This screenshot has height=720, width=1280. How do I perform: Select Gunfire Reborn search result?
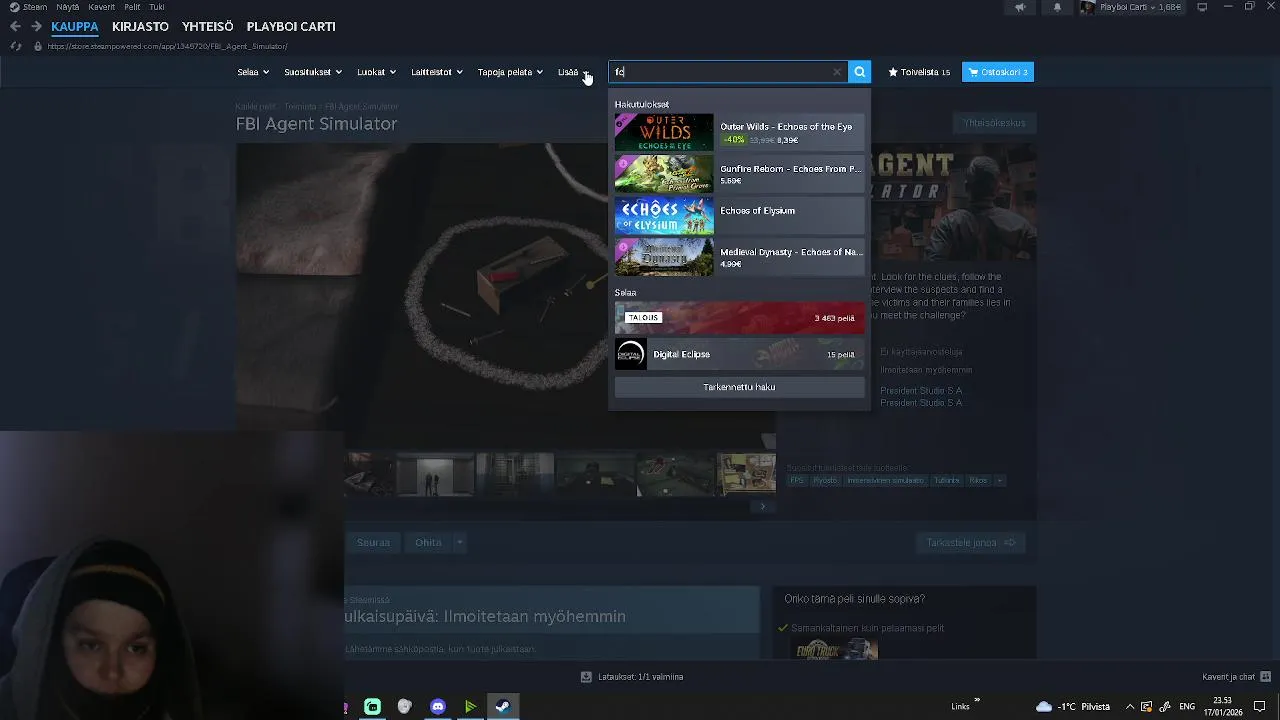click(739, 174)
